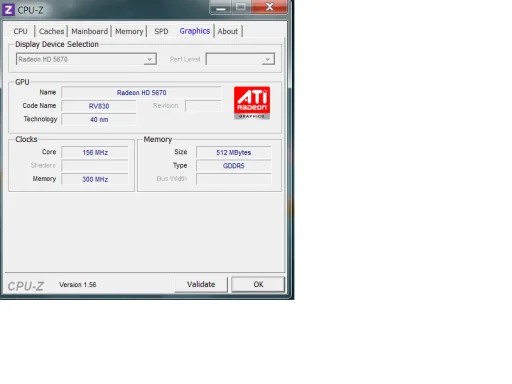512x384 pixels.
Task: Open the Caches tab
Action: tap(51, 31)
